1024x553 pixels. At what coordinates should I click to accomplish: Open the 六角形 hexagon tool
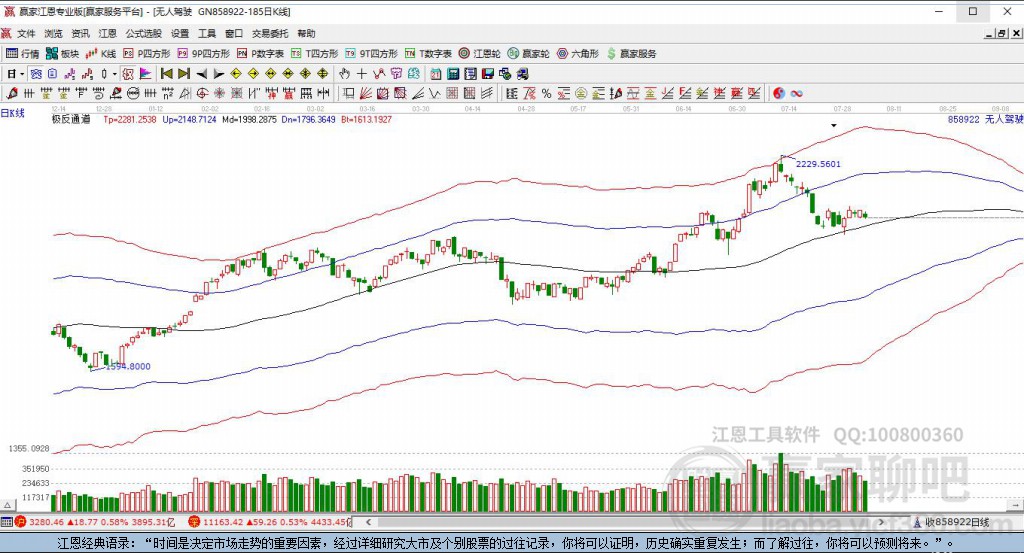tap(578, 54)
